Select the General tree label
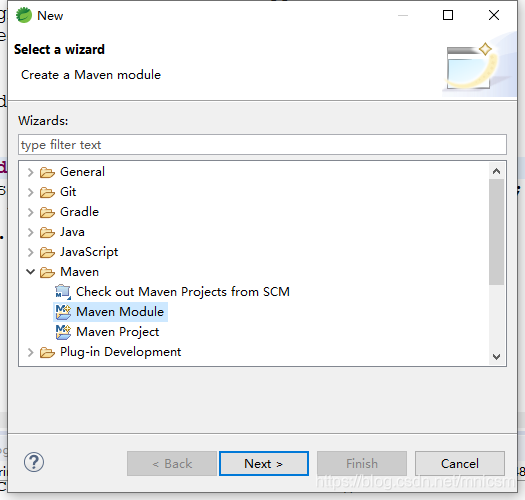The image size is (525, 500). point(82,172)
